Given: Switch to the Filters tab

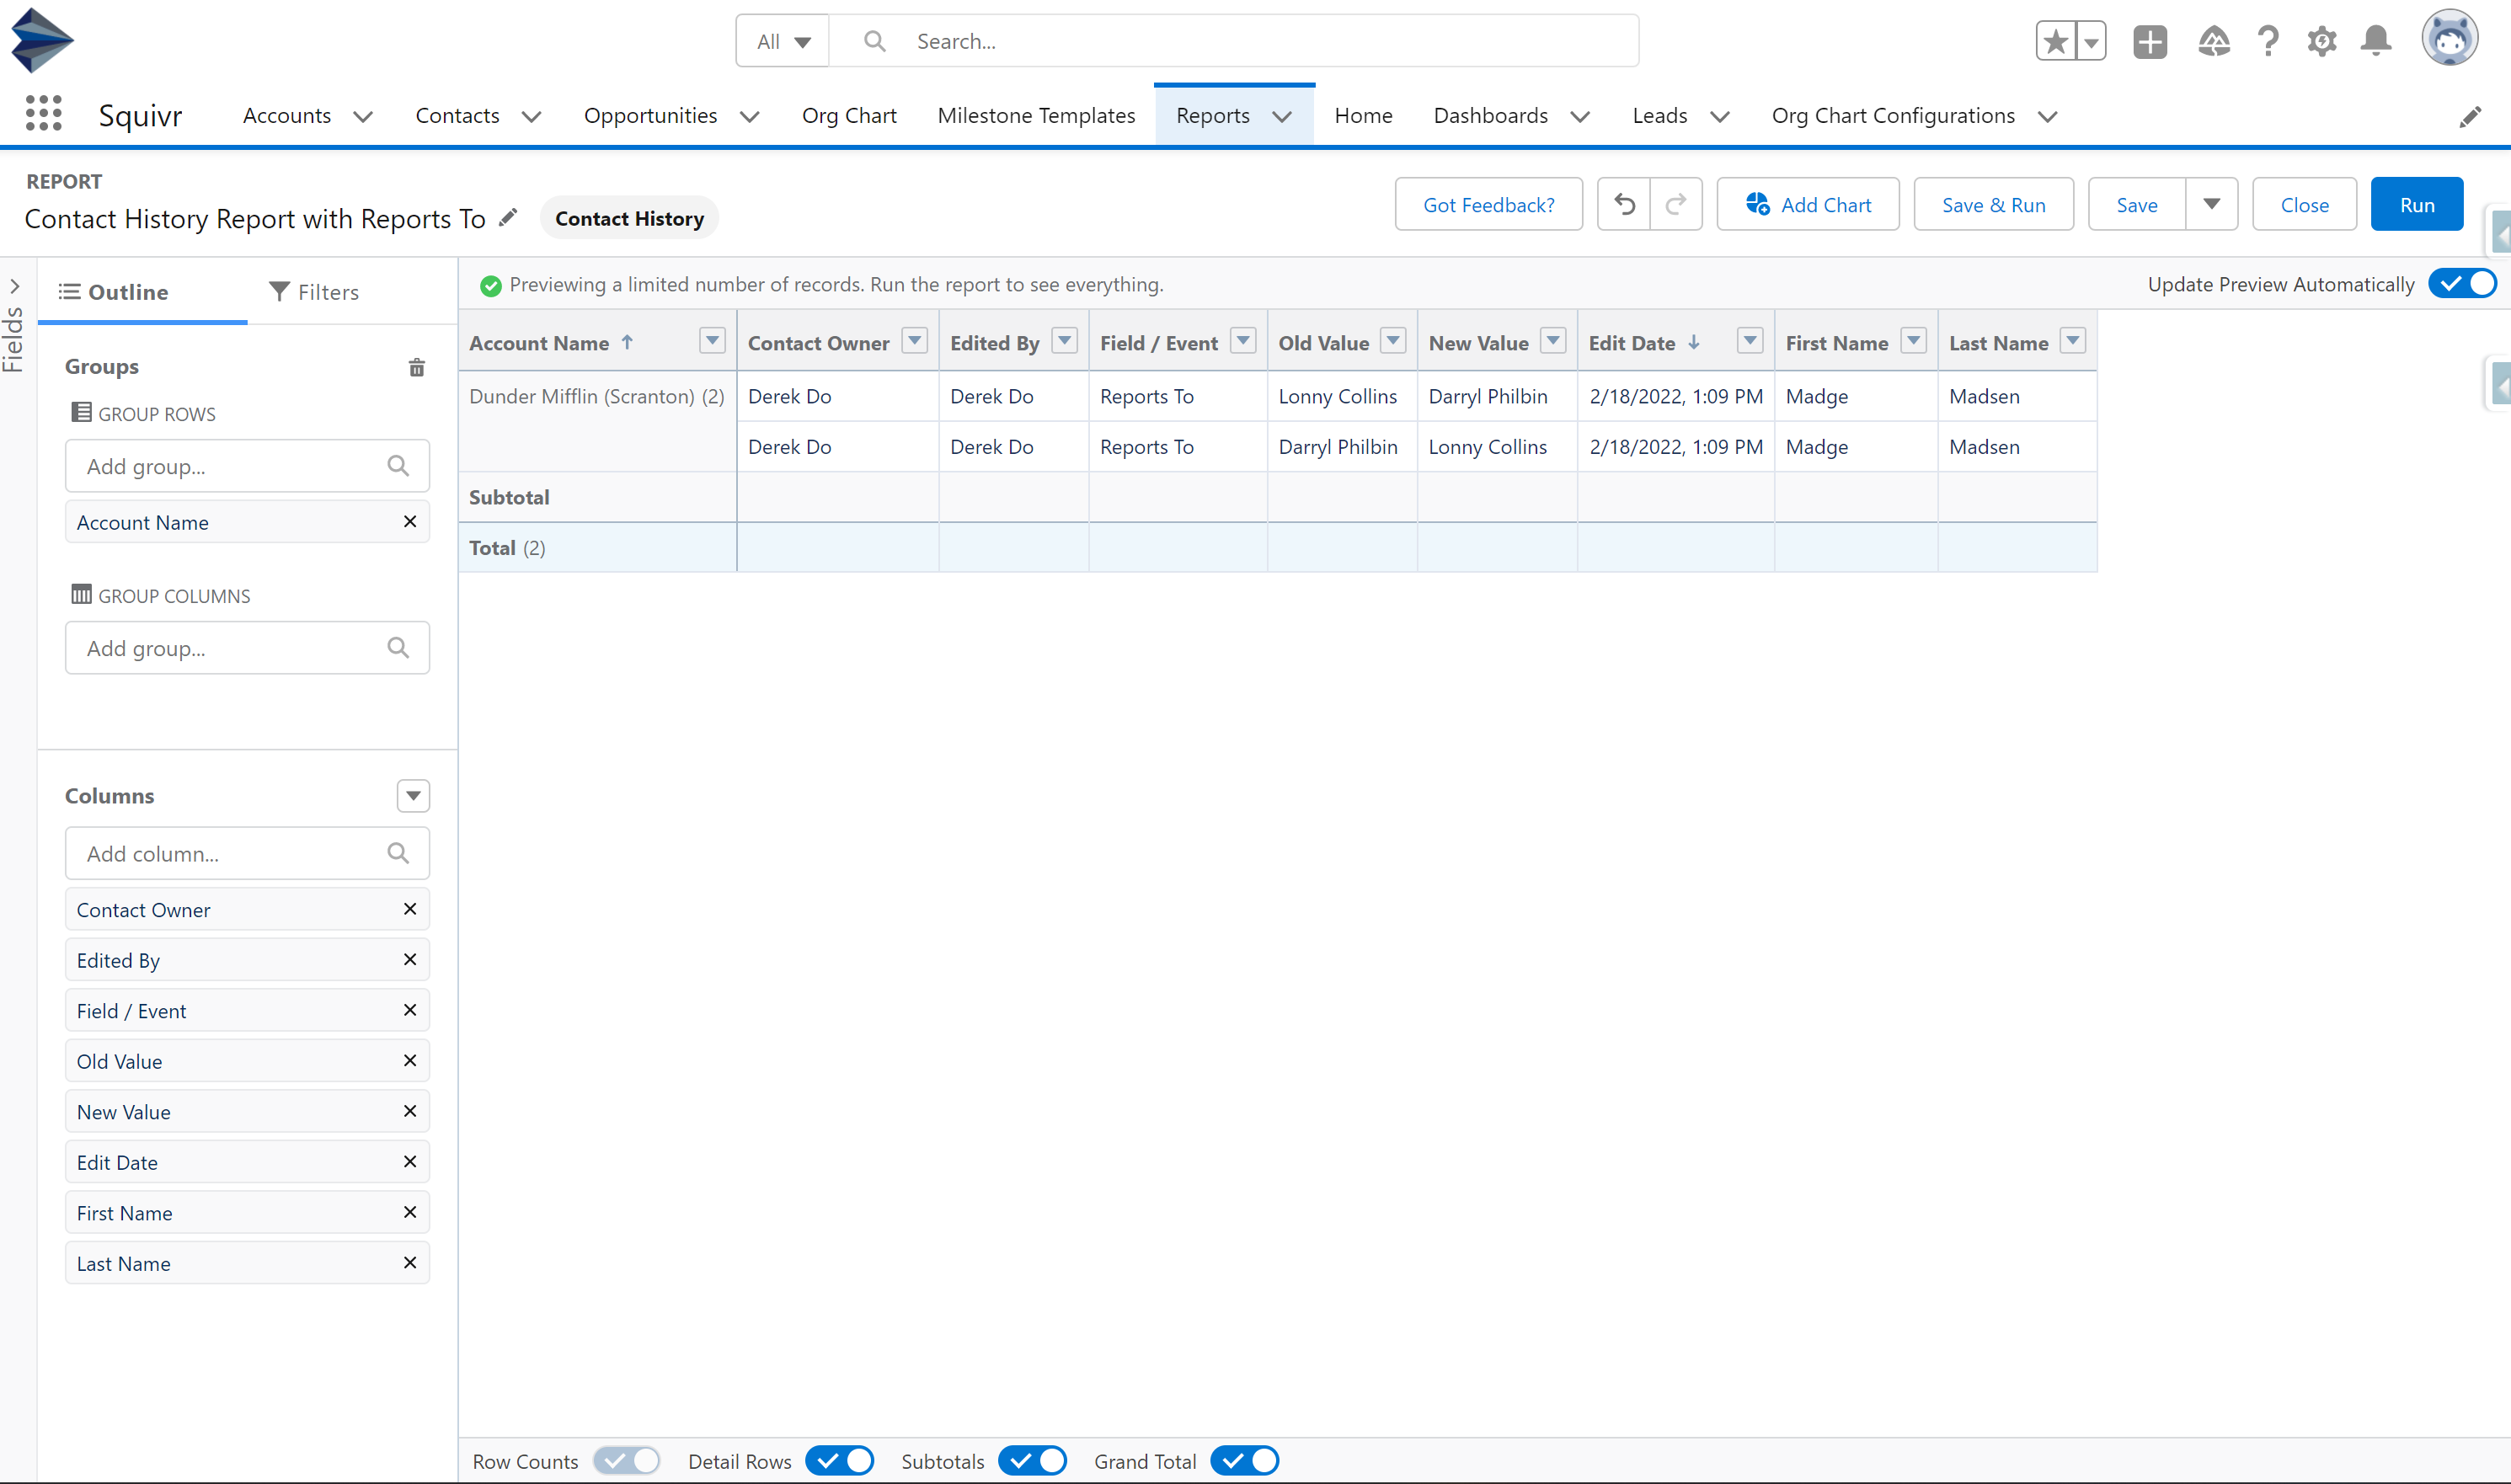Looking at the screenshot, I should [x=314, y=292].
